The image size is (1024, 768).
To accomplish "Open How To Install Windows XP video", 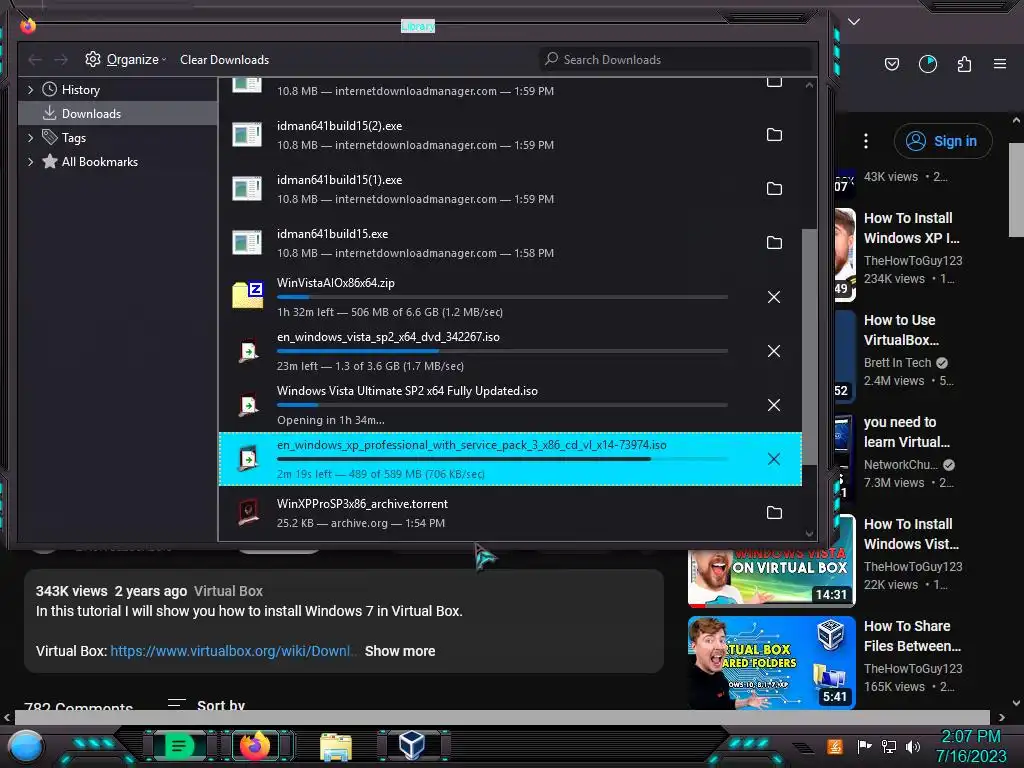I will (912, 228).
